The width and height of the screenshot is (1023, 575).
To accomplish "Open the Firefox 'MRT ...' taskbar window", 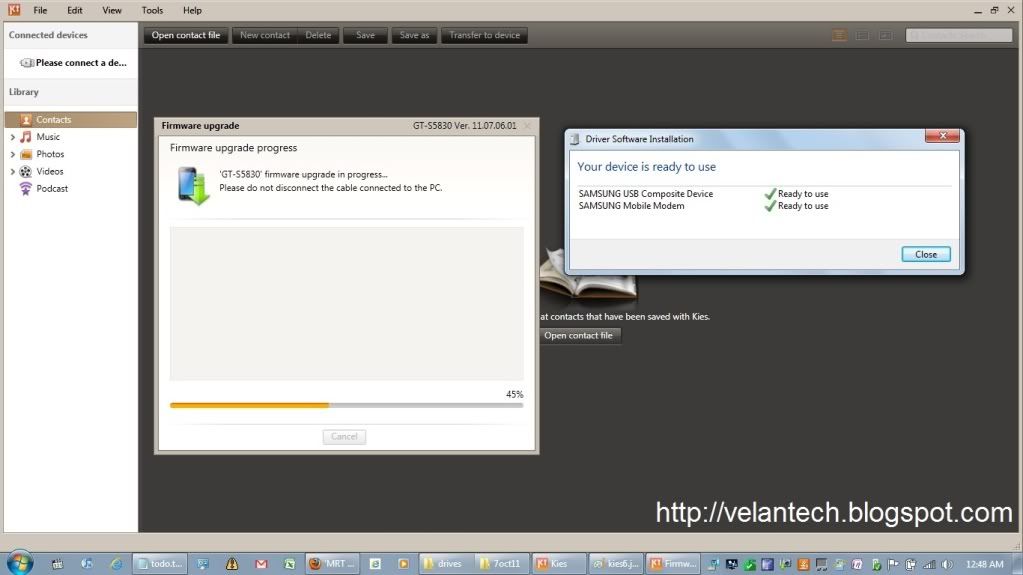I will 332,564.
